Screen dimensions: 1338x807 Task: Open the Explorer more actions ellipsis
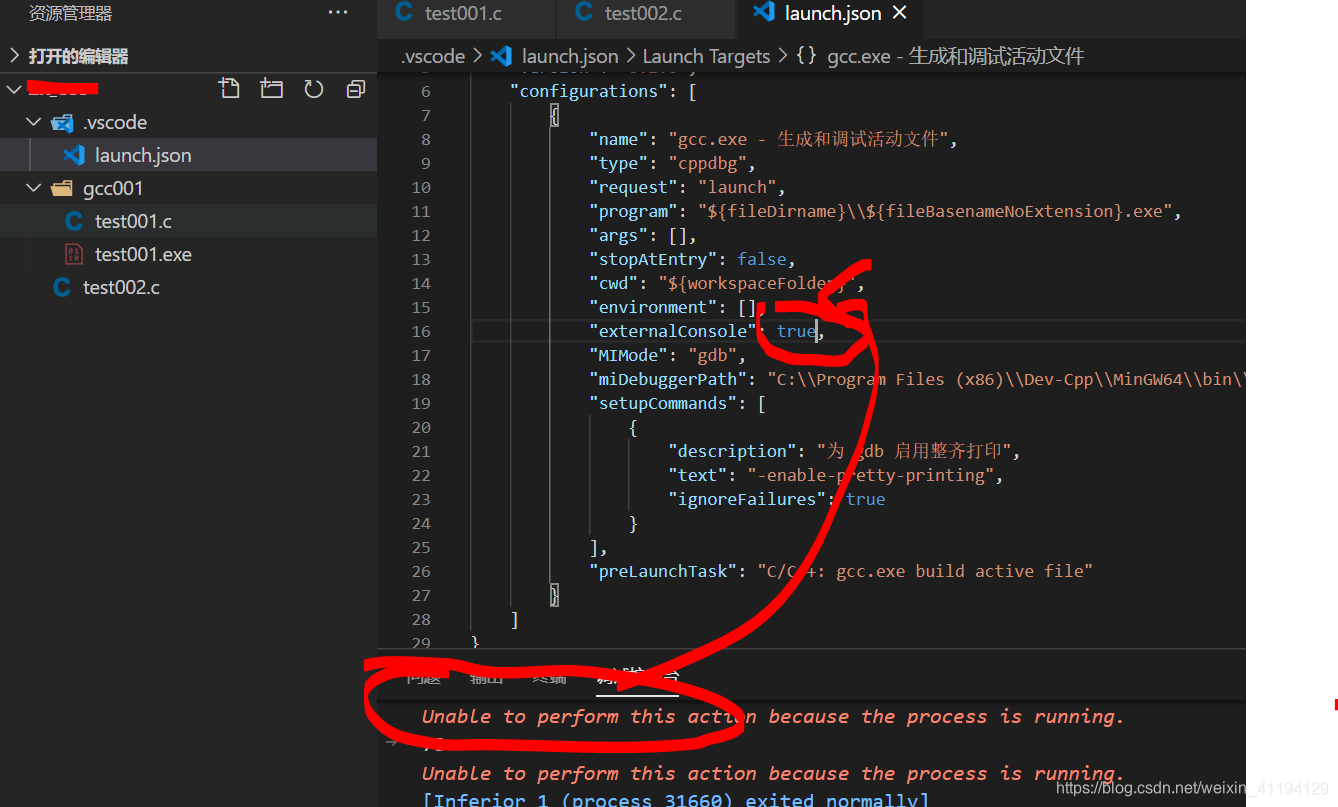[x=338, y=13]
